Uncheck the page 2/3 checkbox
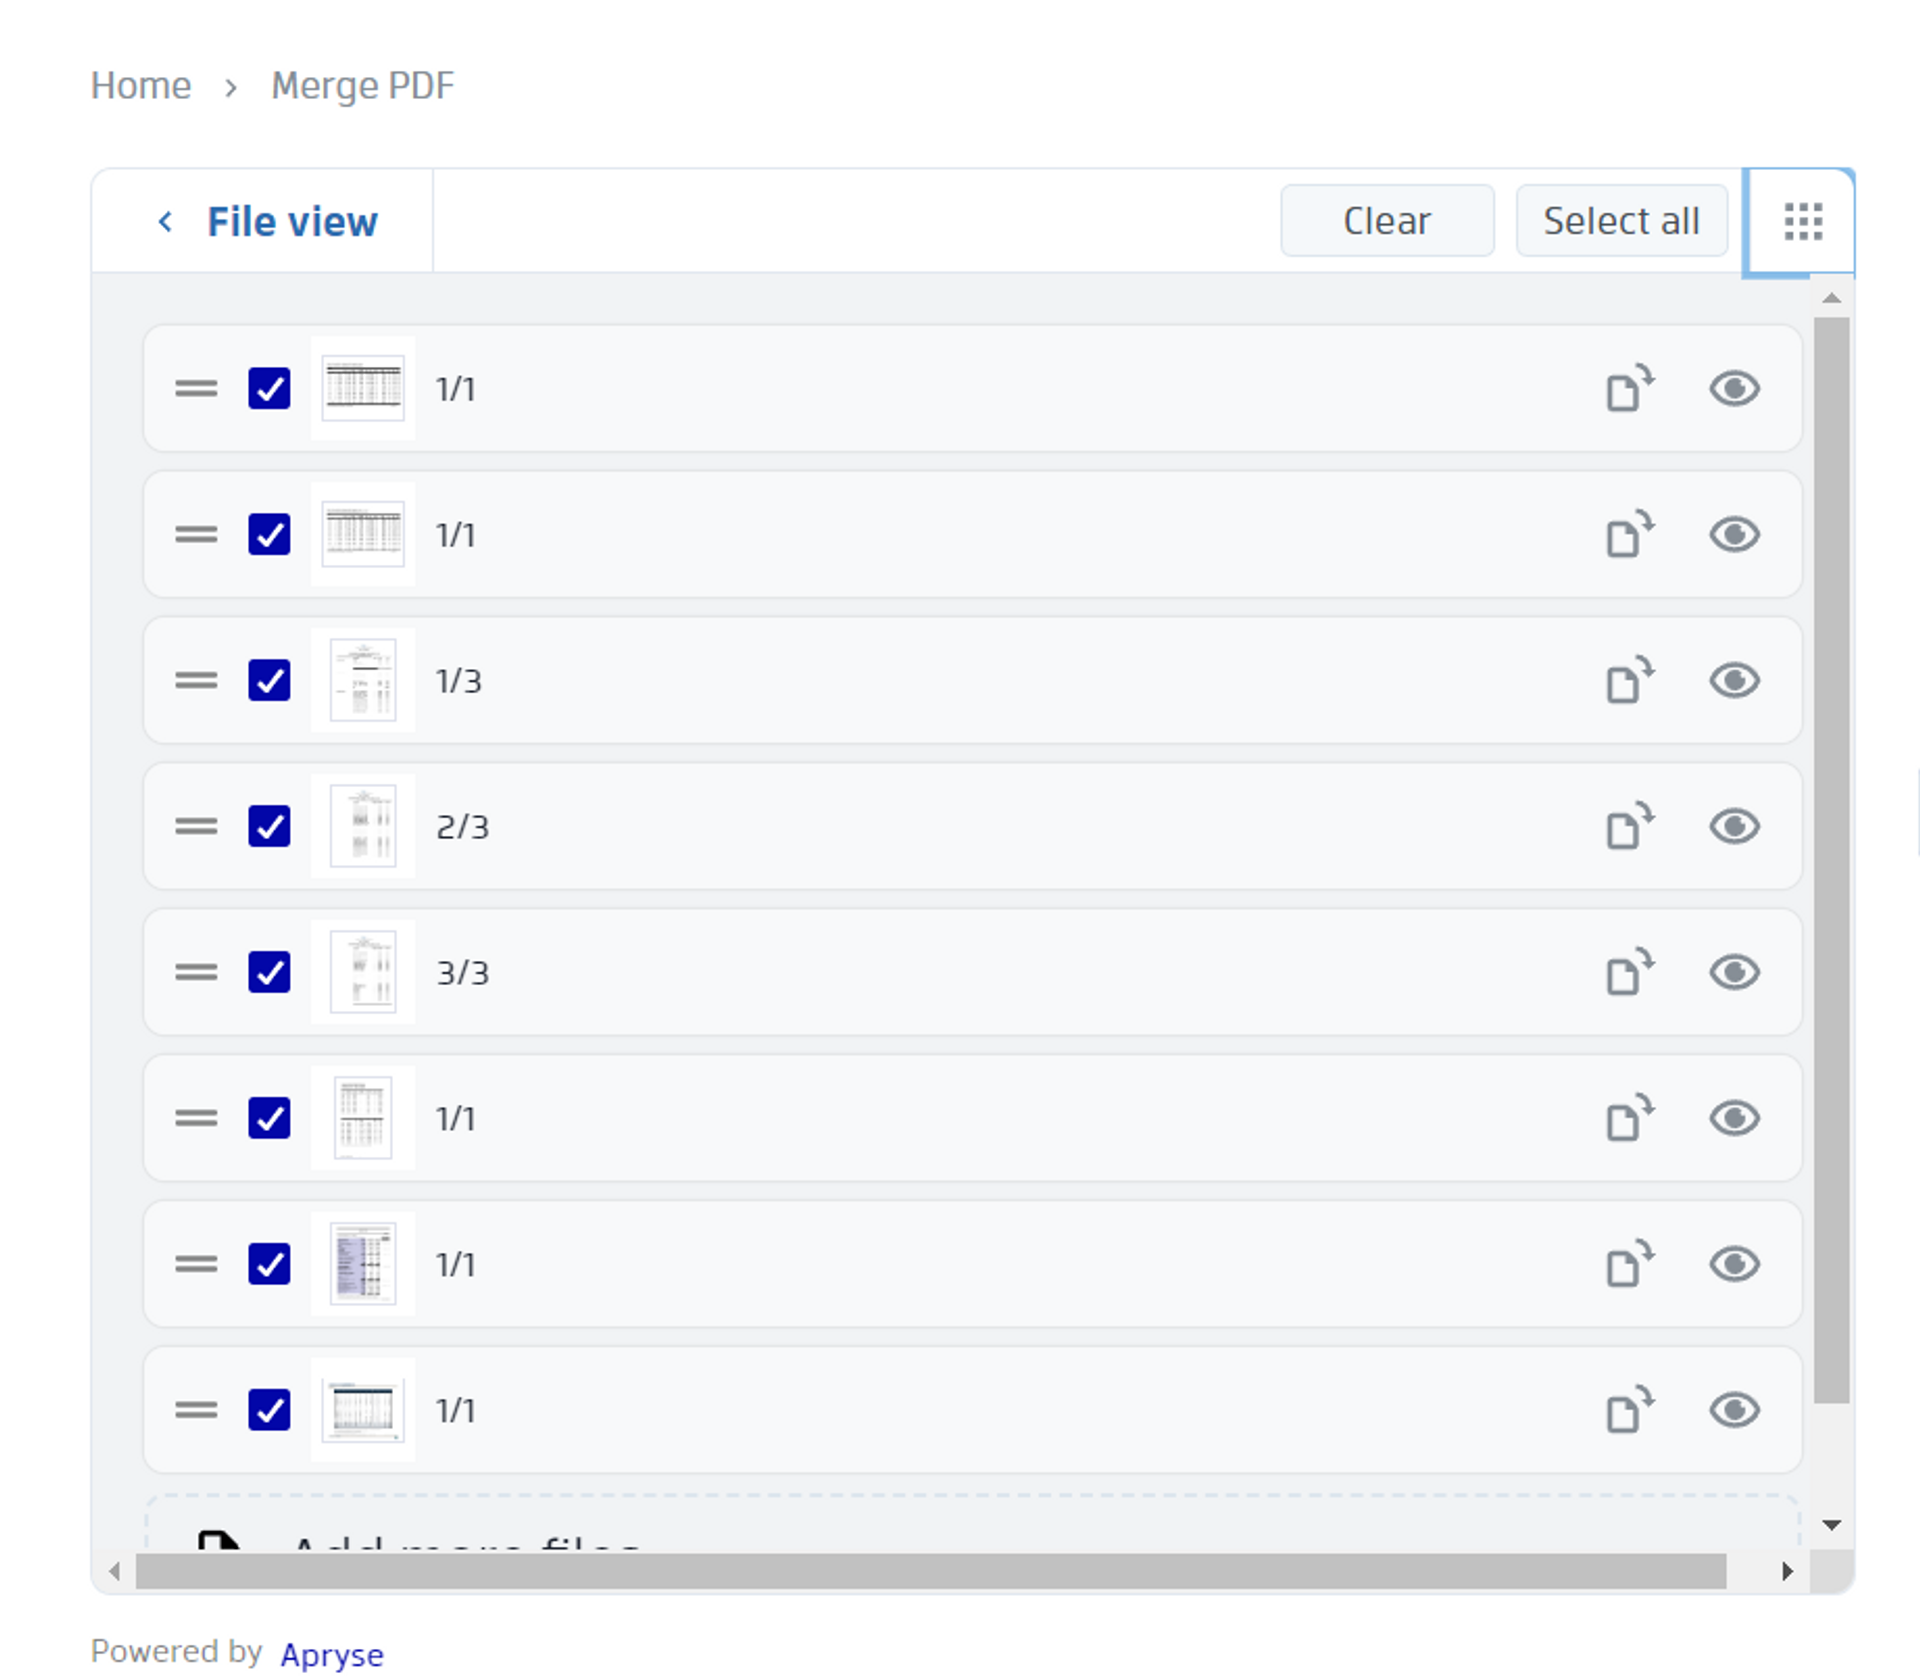 point(269,826)
